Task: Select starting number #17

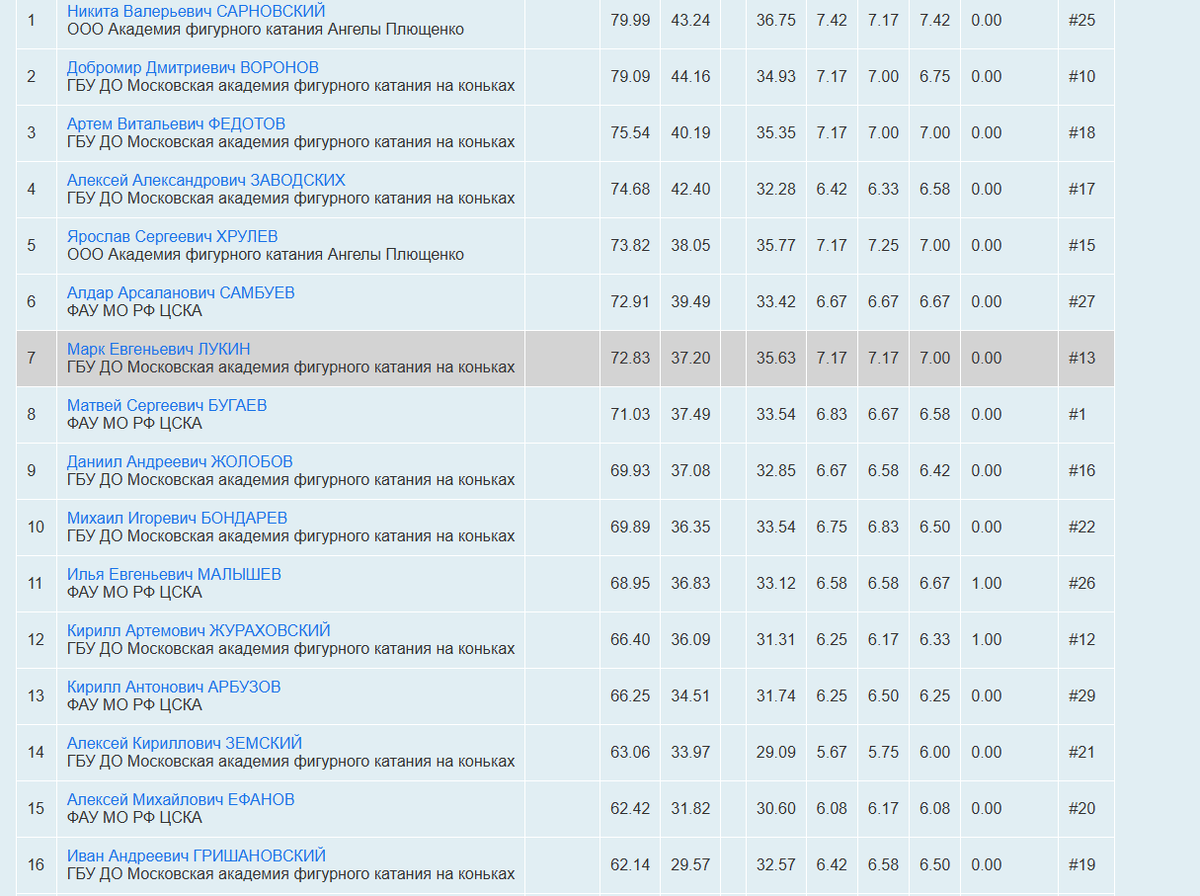Action: click(x=1082, y=189)
